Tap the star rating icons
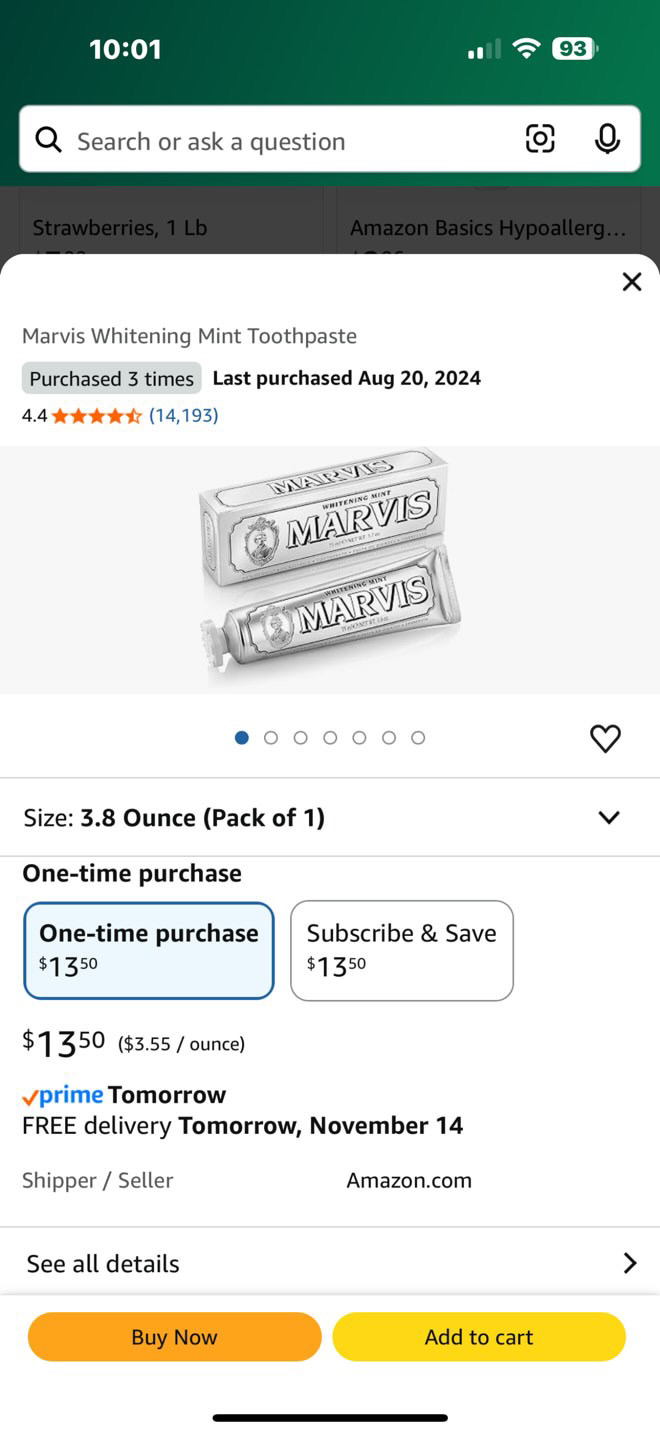 (96, 416)
